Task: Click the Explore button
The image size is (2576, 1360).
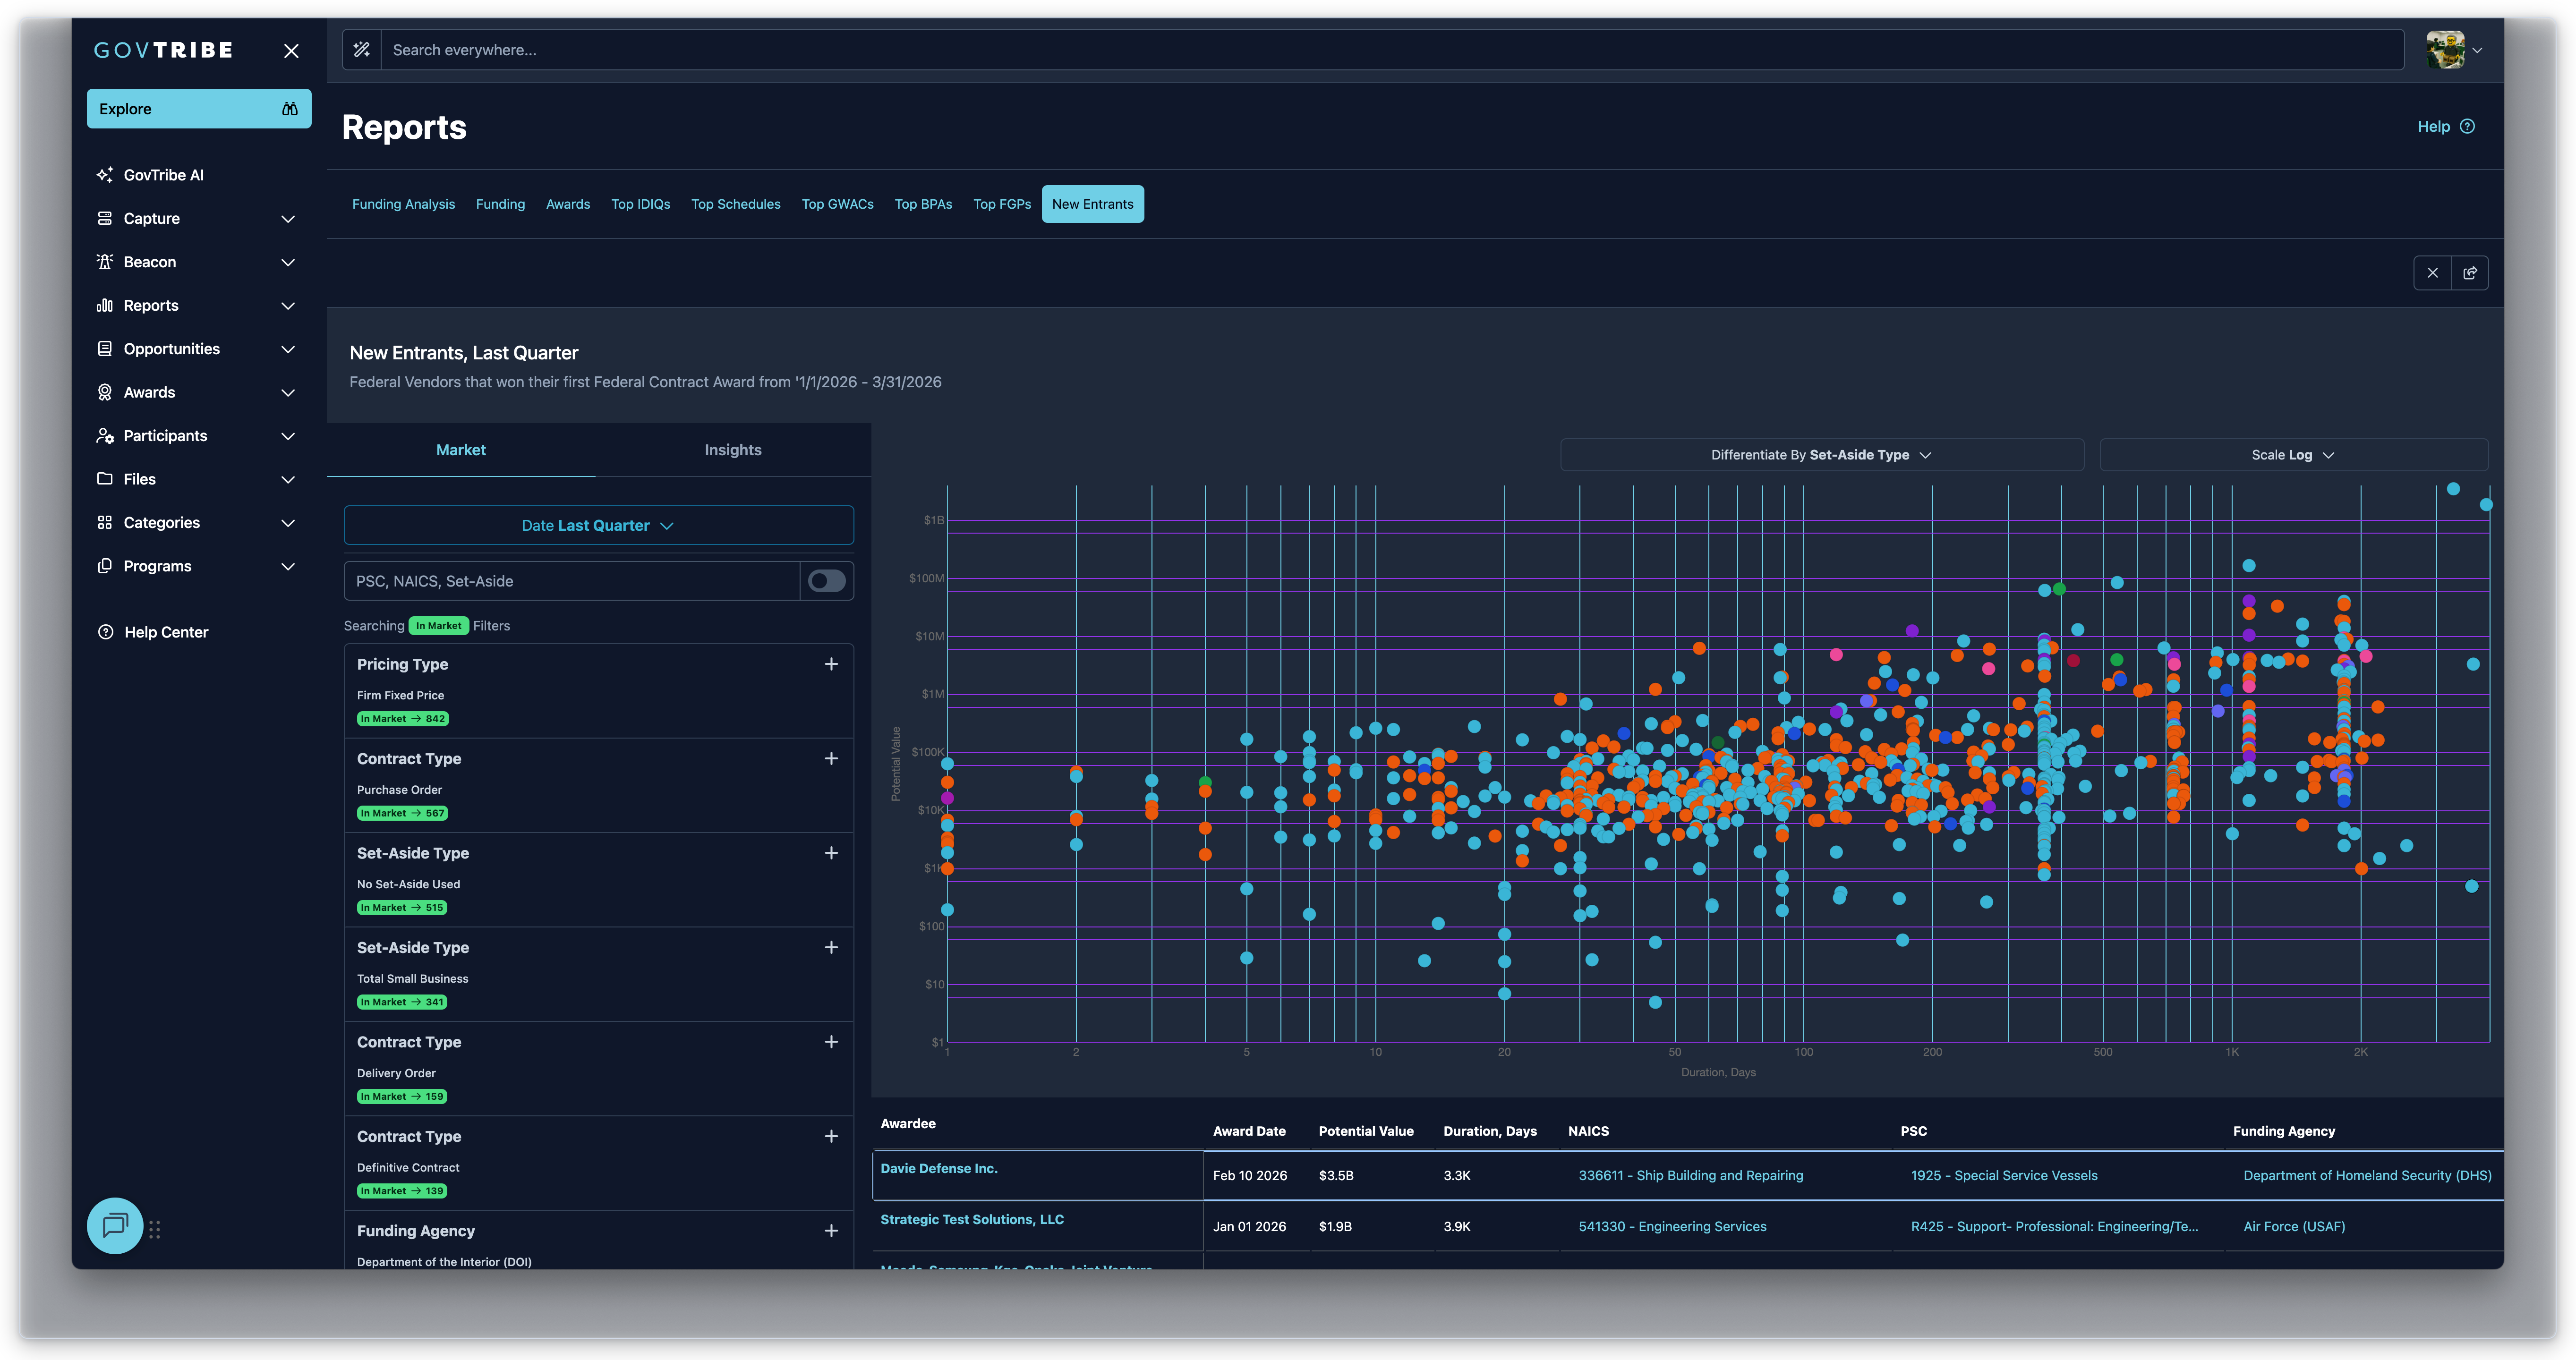Action: 199,109
